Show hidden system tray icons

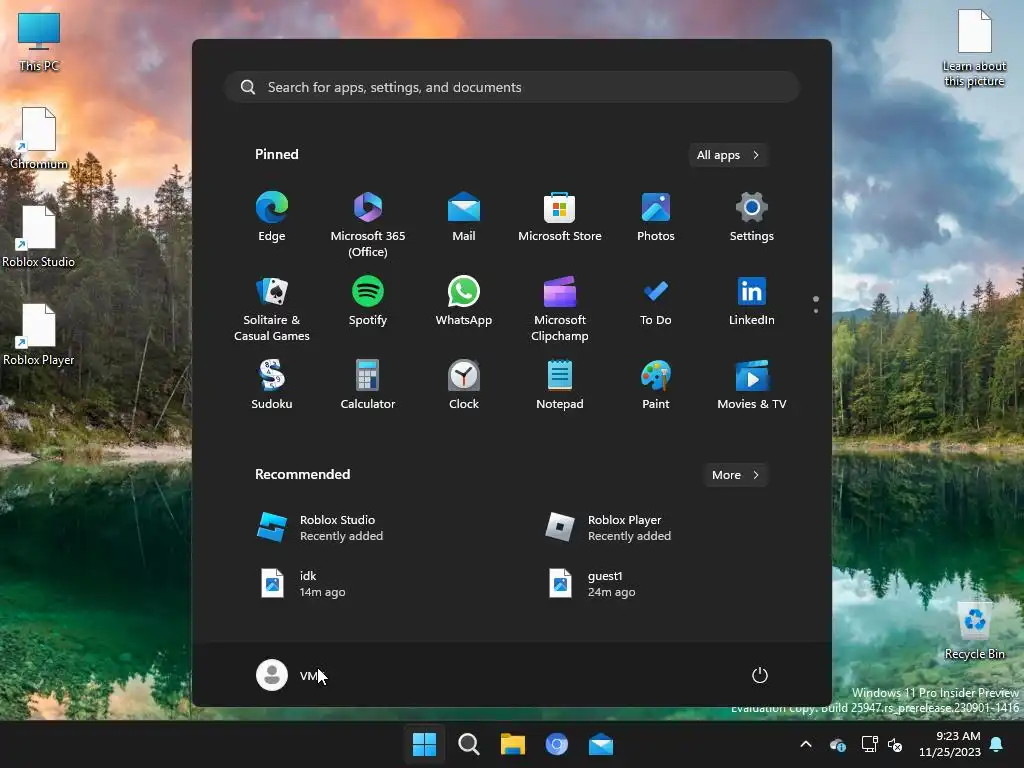806,744
